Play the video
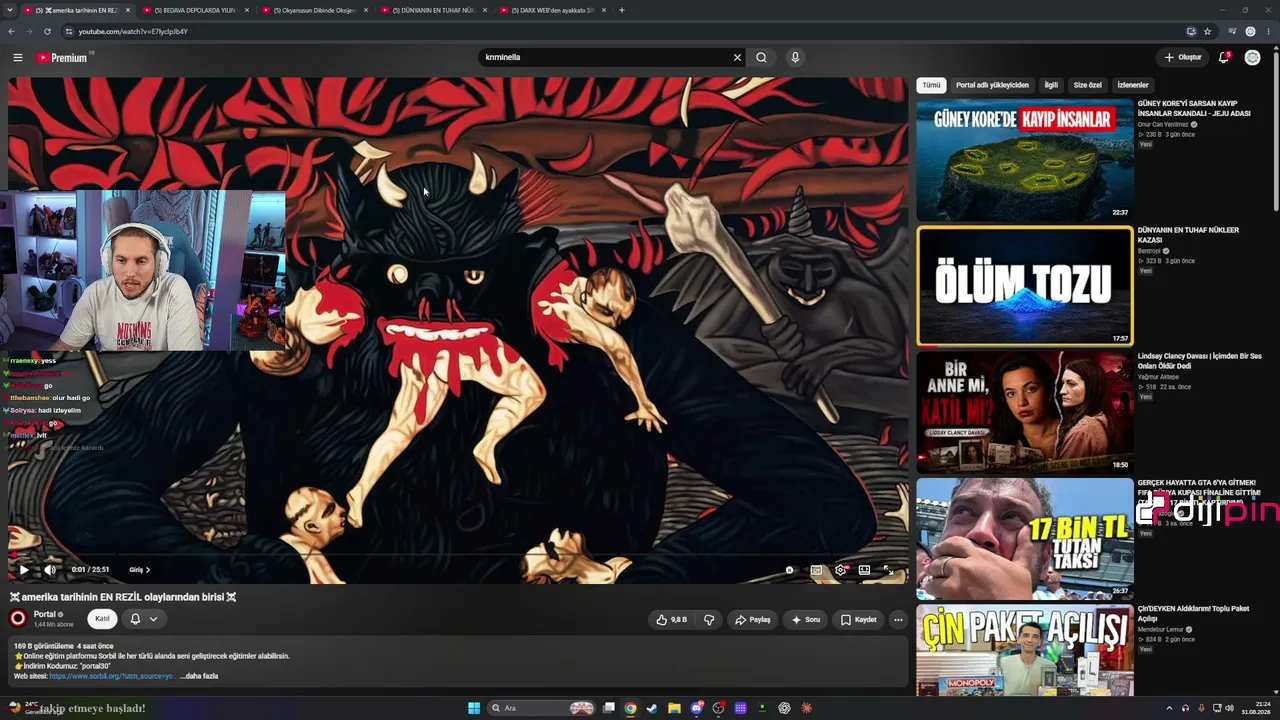 (x=24, y=570)
